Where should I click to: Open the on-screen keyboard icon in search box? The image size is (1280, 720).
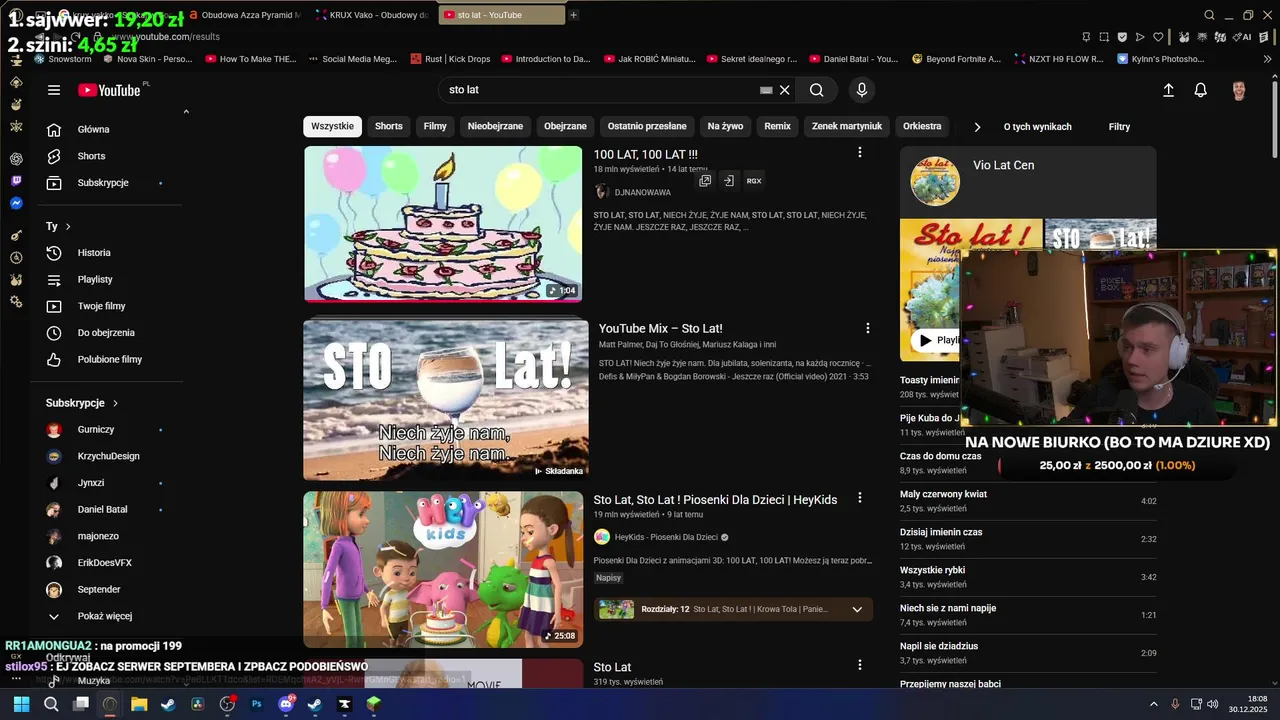(x=766, y=90)
